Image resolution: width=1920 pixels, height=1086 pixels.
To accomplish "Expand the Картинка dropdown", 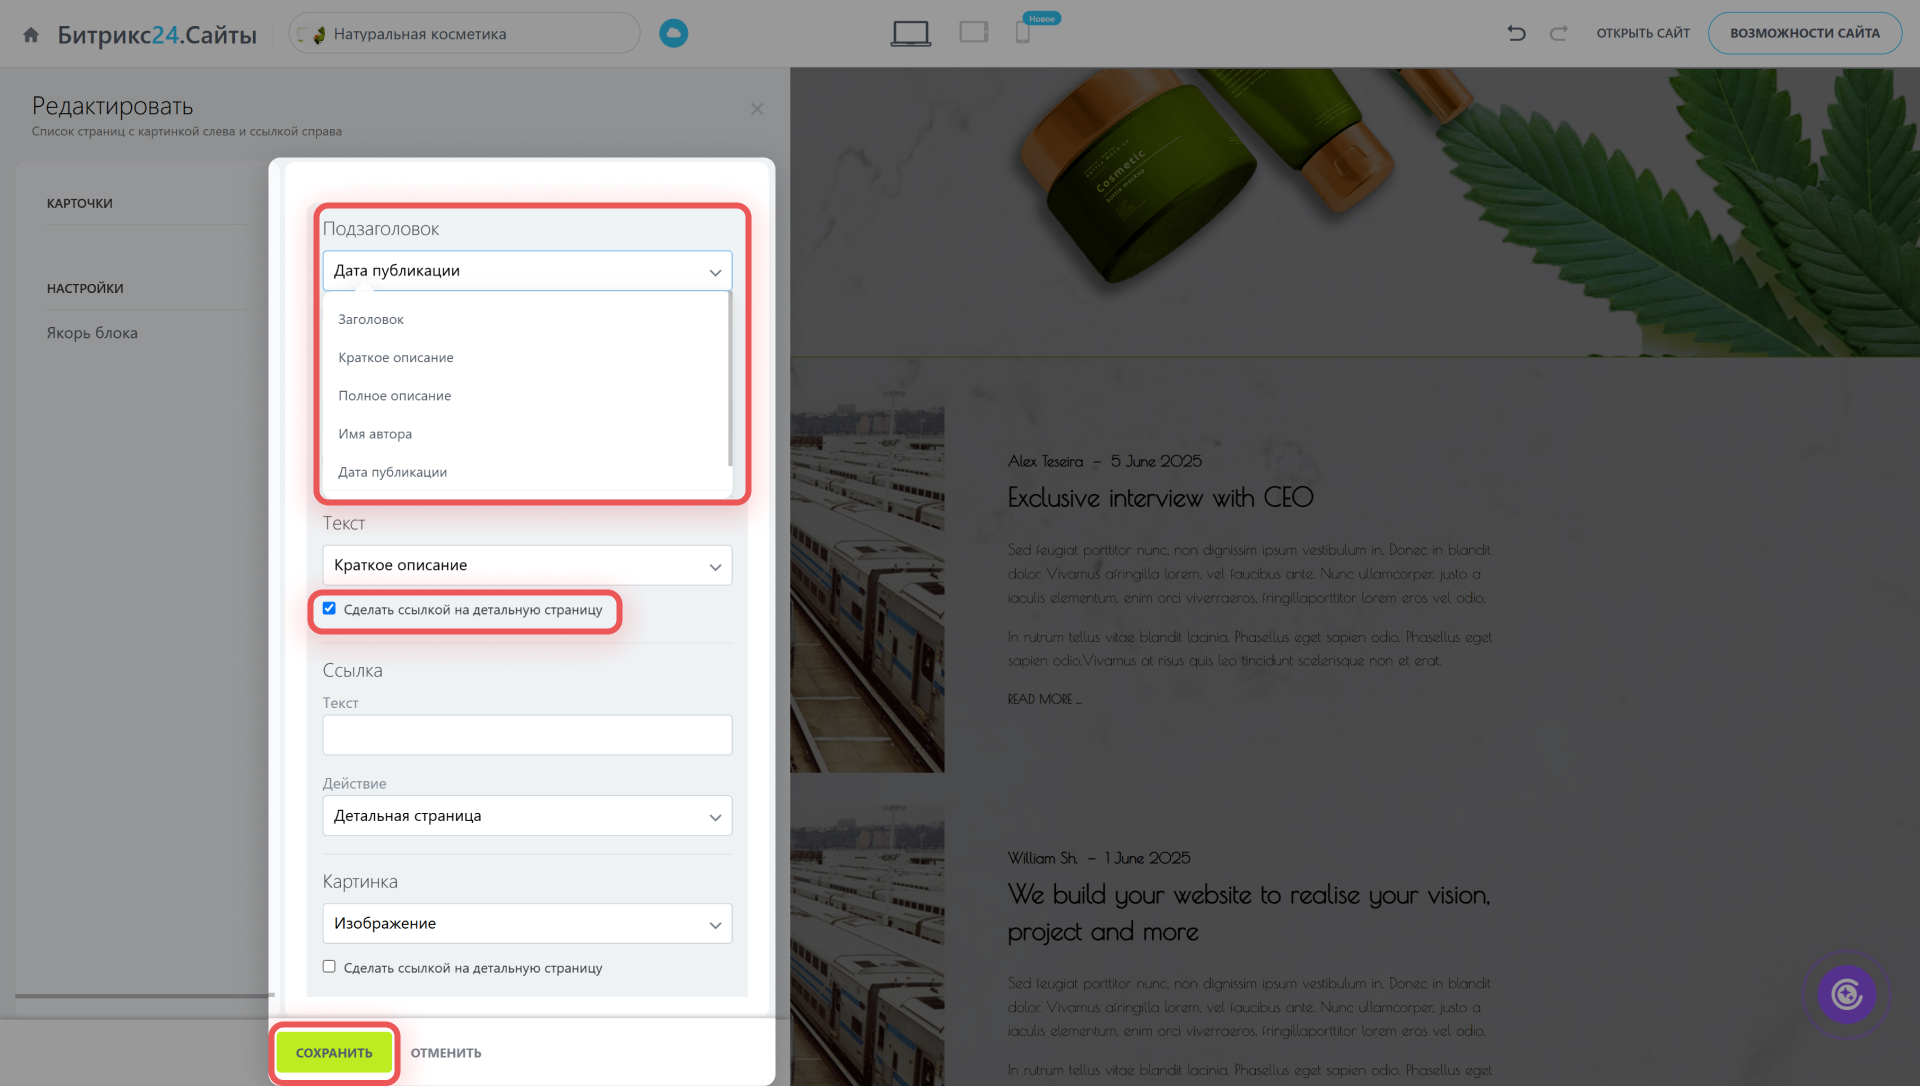I will 527,923.
